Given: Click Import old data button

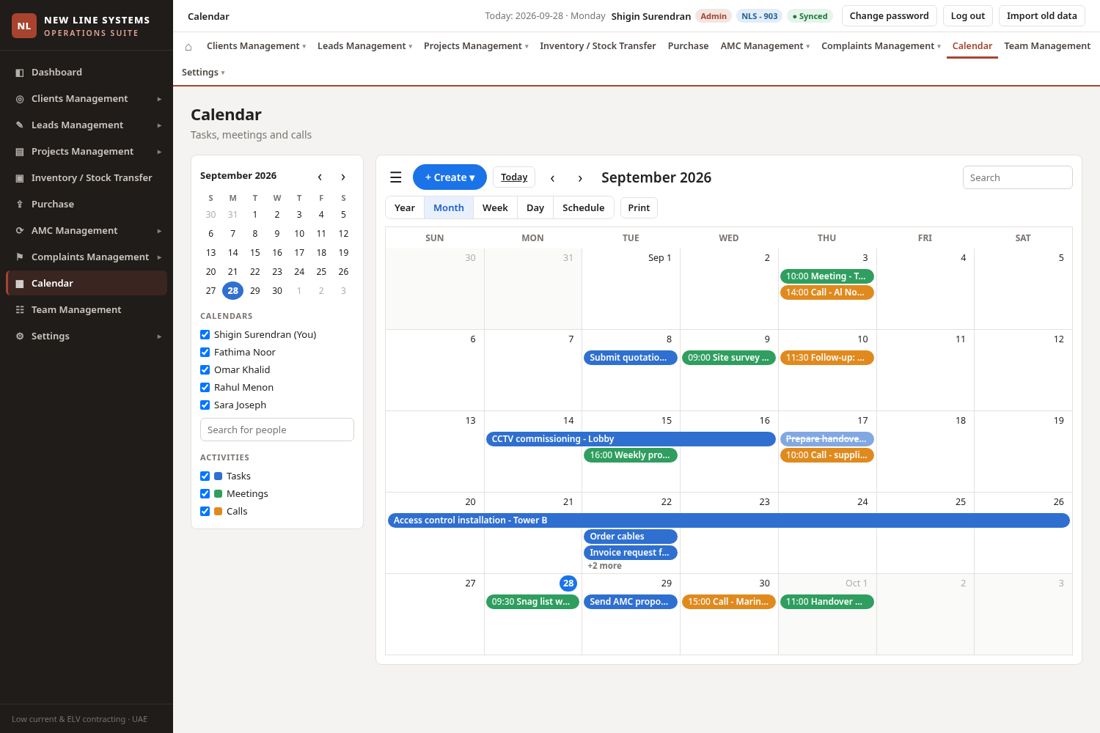Looking at the screenshot, I should pyautogui.click(x=1041, y=15).
